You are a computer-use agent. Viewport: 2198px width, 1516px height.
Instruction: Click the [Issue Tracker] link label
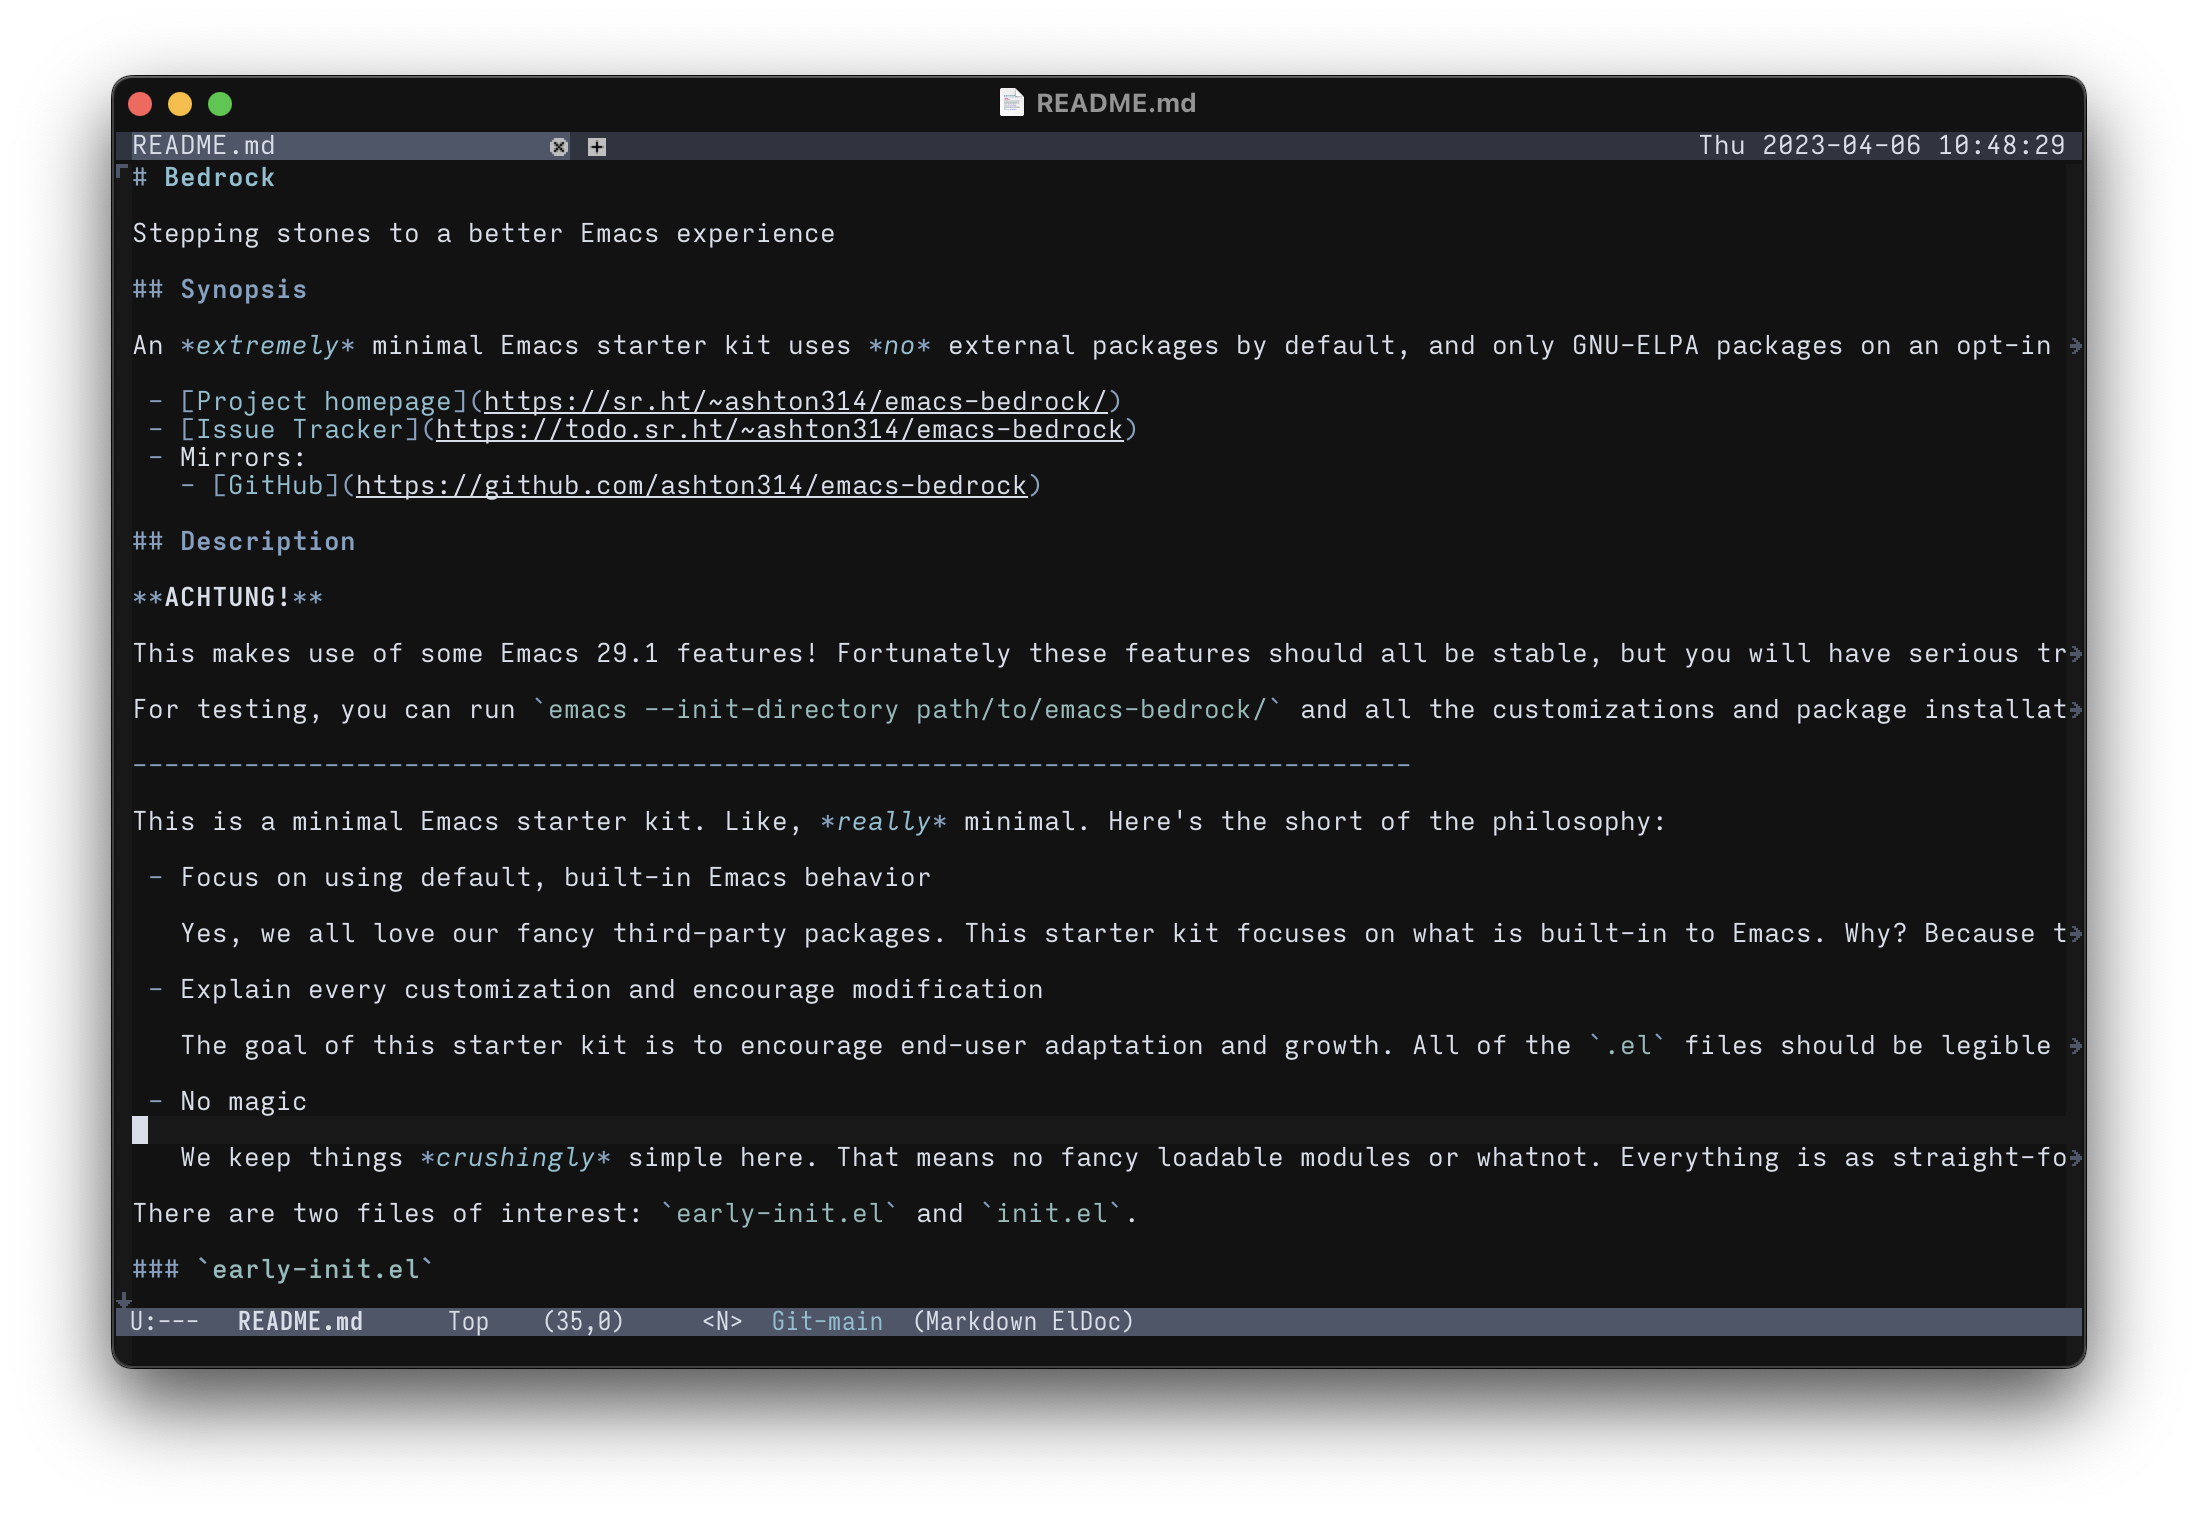click(x=300, y=430)
